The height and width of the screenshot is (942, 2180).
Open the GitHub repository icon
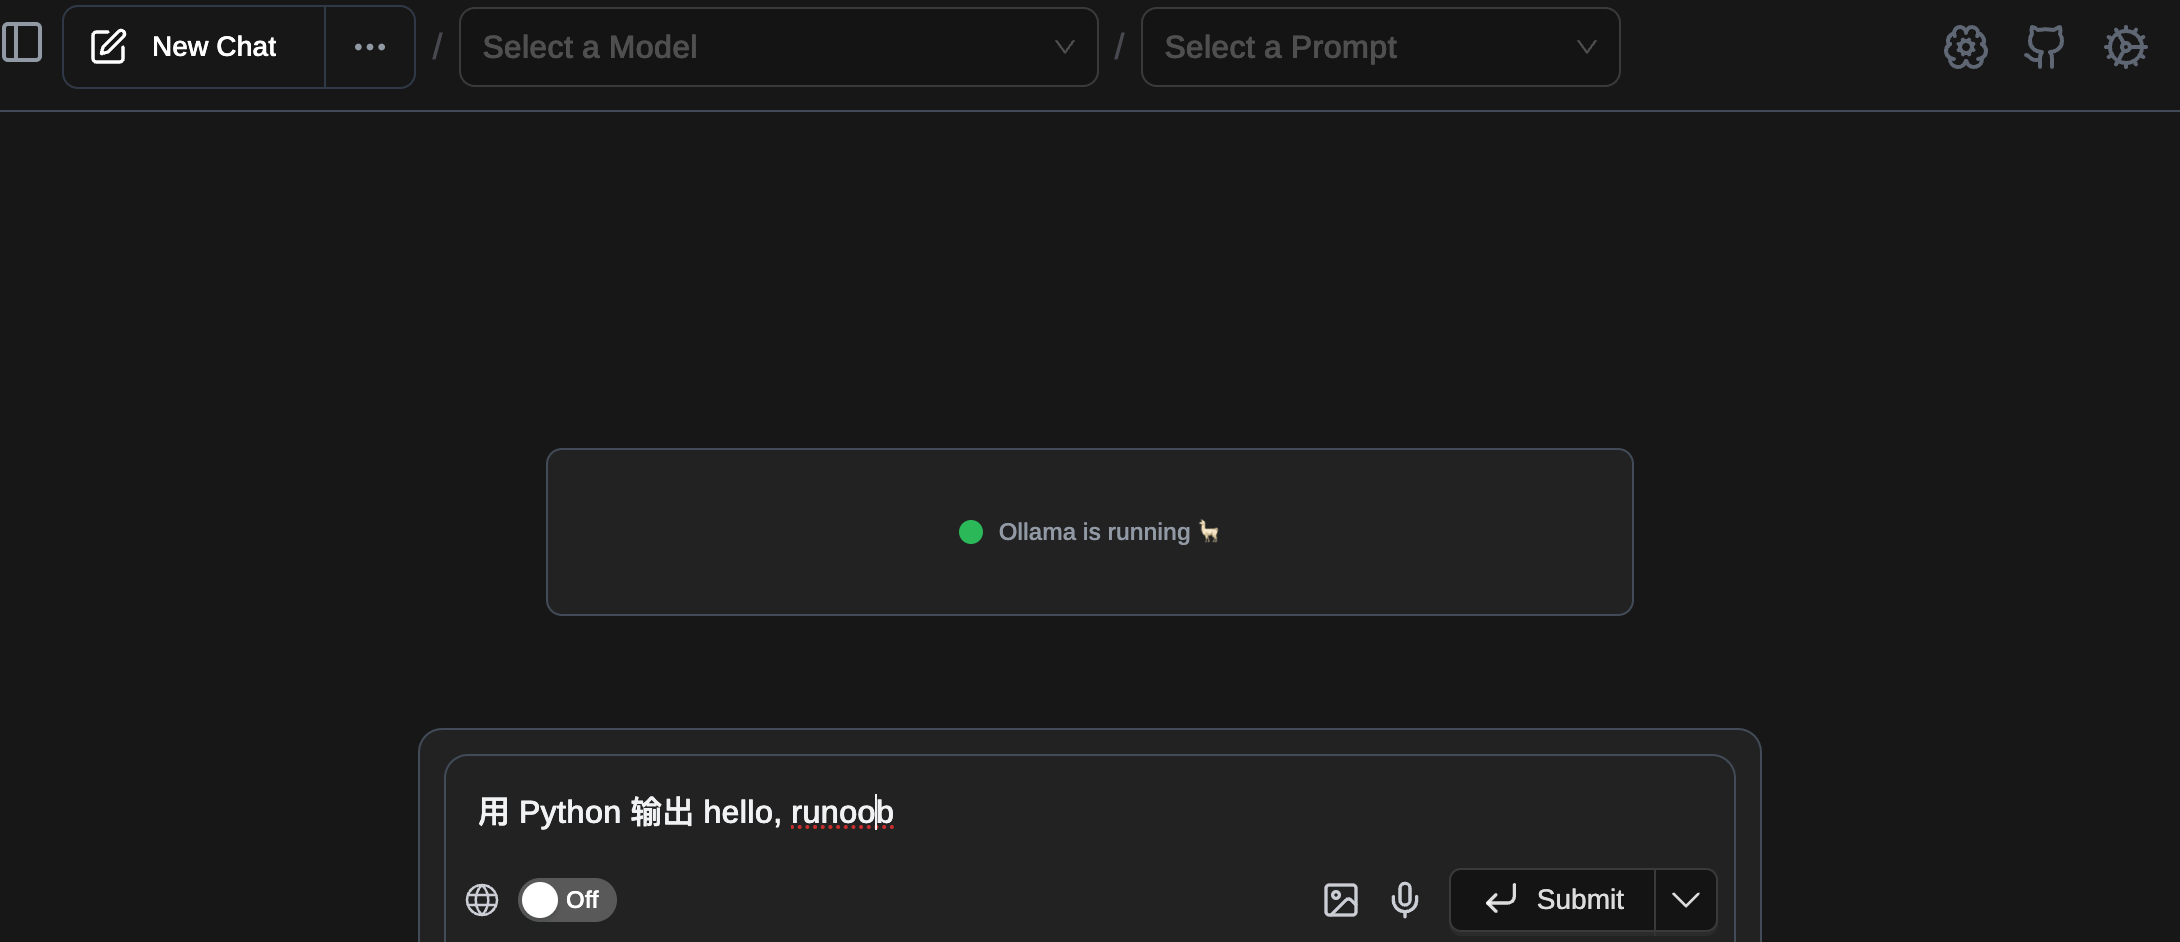click(x=2044, y=47)
